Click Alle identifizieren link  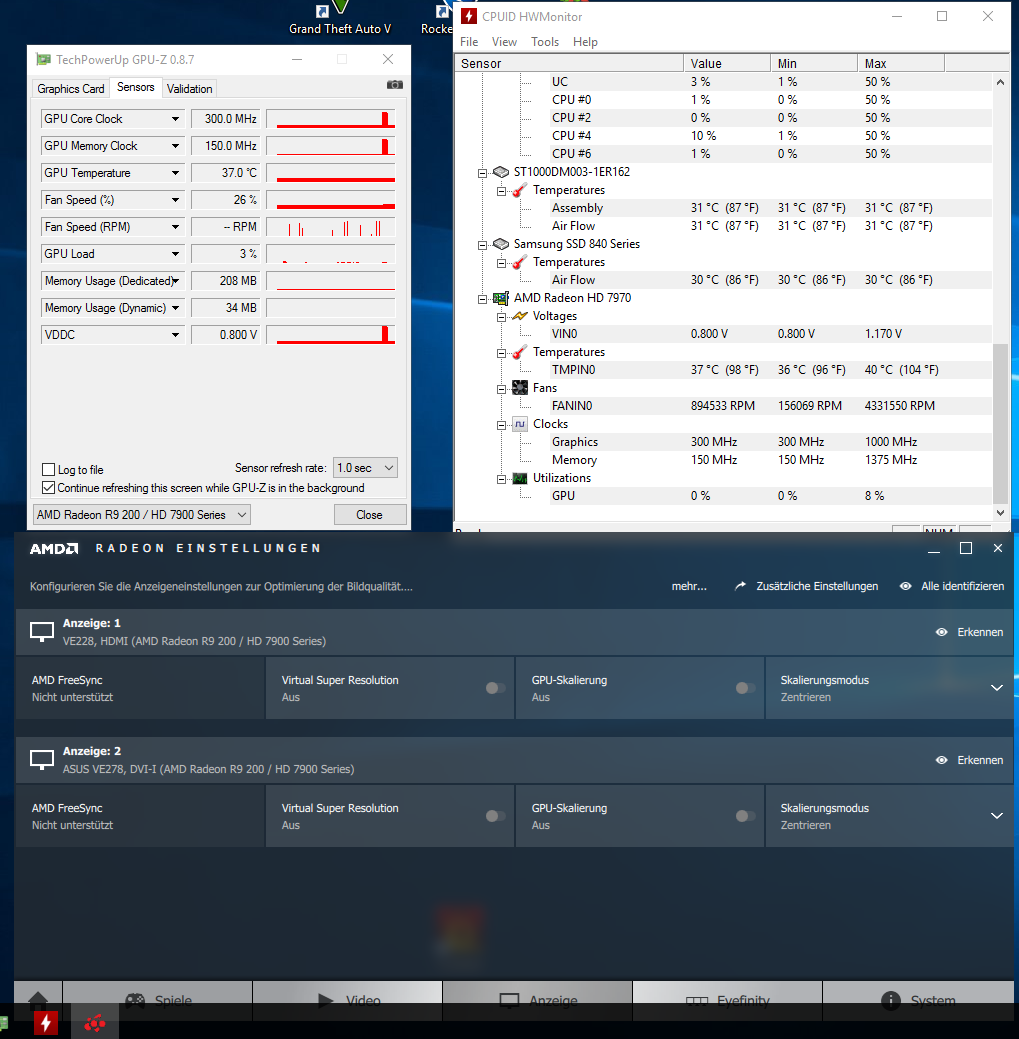pyautogui.click(x=962, y=586)
